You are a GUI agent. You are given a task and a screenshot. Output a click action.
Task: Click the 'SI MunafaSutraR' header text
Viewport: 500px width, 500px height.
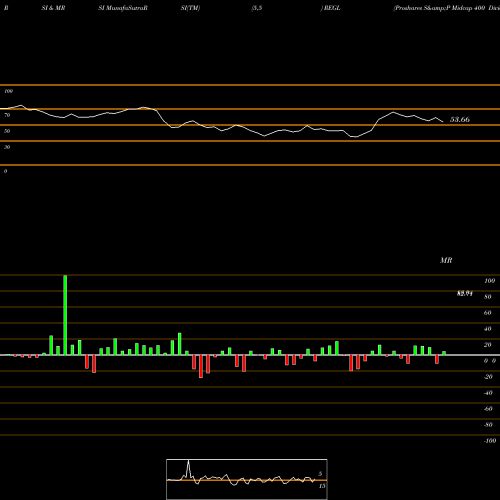123,8
